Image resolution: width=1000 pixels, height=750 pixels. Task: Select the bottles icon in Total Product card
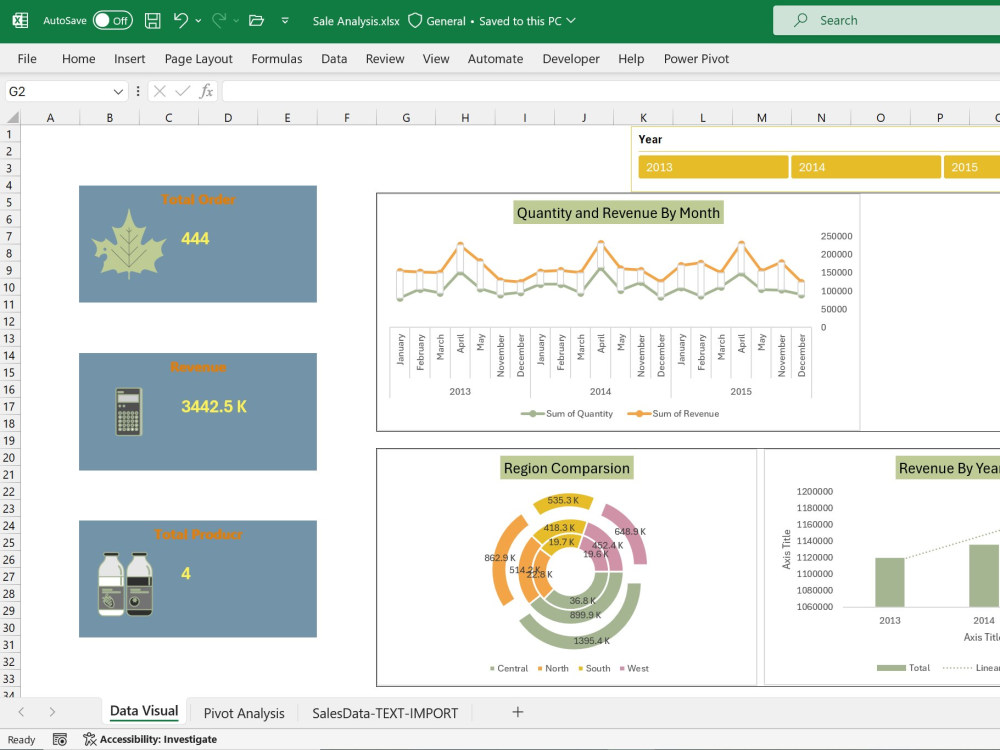[x=125, y=584]
